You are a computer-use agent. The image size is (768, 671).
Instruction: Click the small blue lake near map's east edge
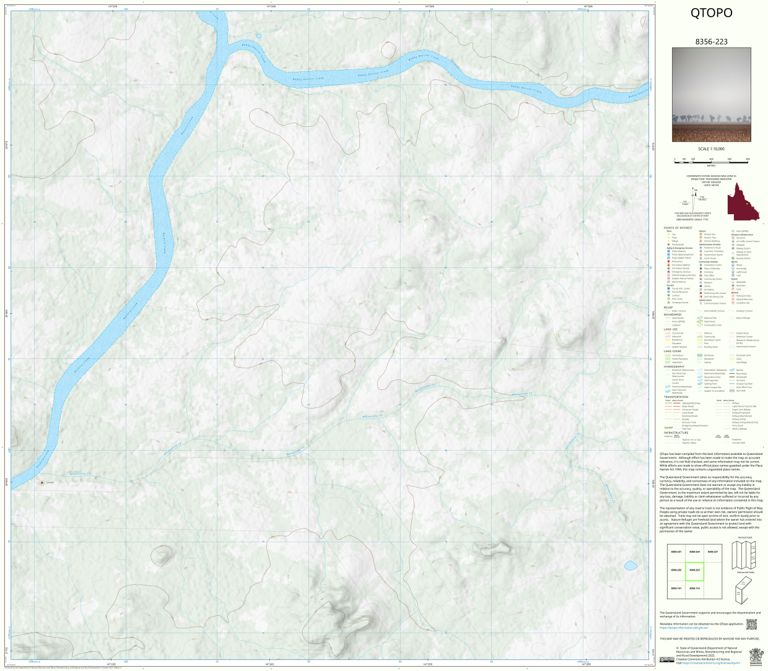(x=630, y=566)
